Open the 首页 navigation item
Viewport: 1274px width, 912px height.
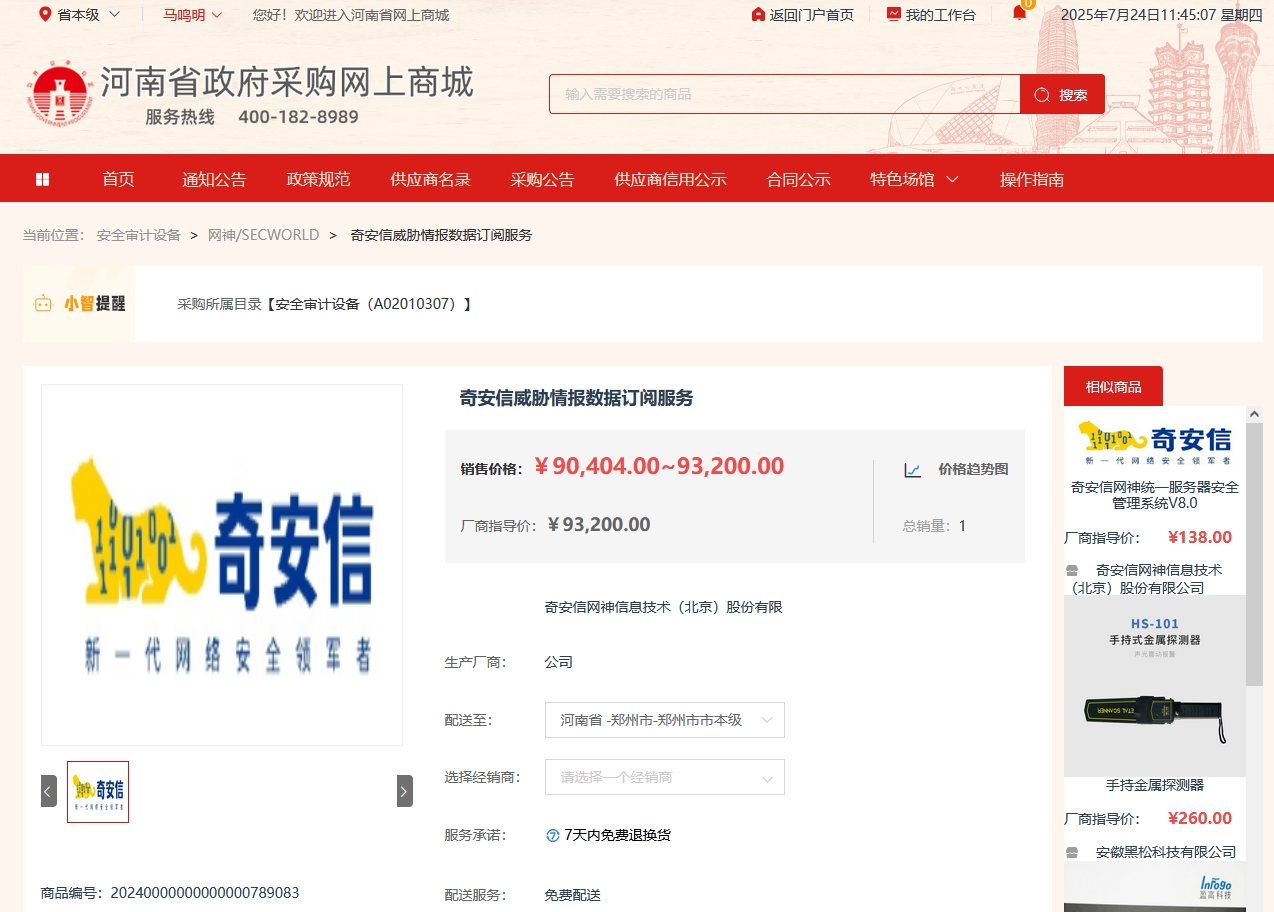click(118, 180)
